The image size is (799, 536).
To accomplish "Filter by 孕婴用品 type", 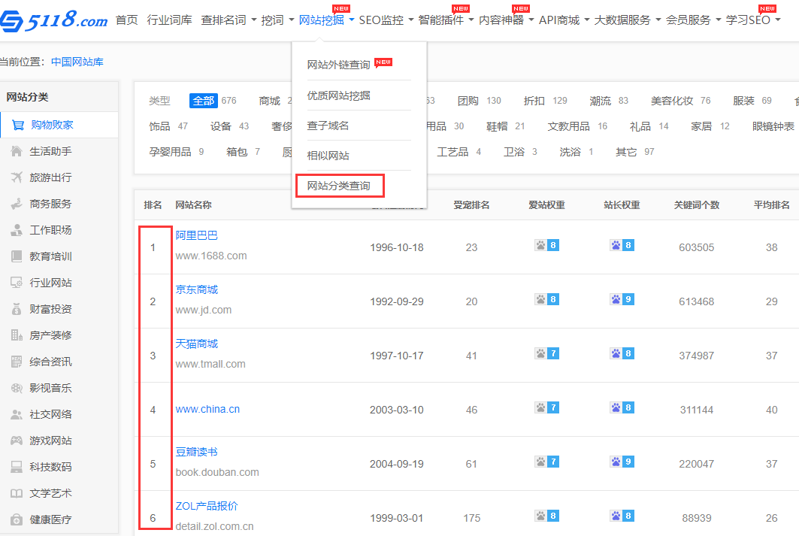I will tap(170, 151).
